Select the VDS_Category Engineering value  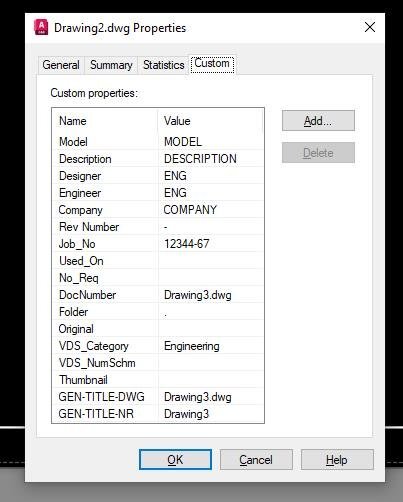point(192,346)
